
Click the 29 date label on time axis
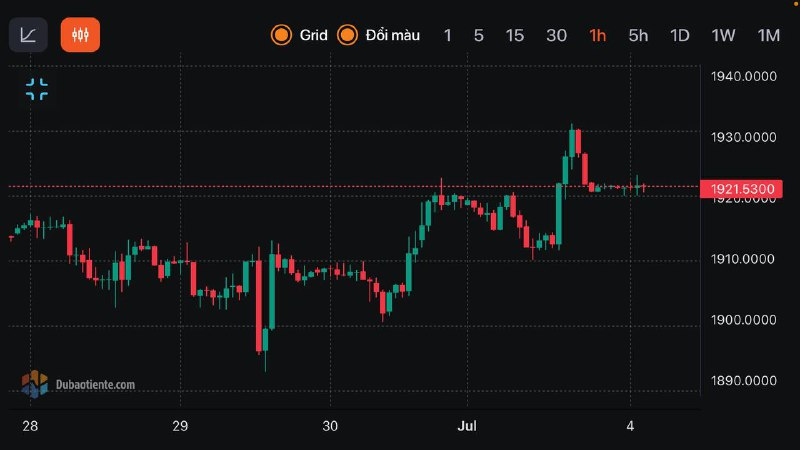click(180, 424)
